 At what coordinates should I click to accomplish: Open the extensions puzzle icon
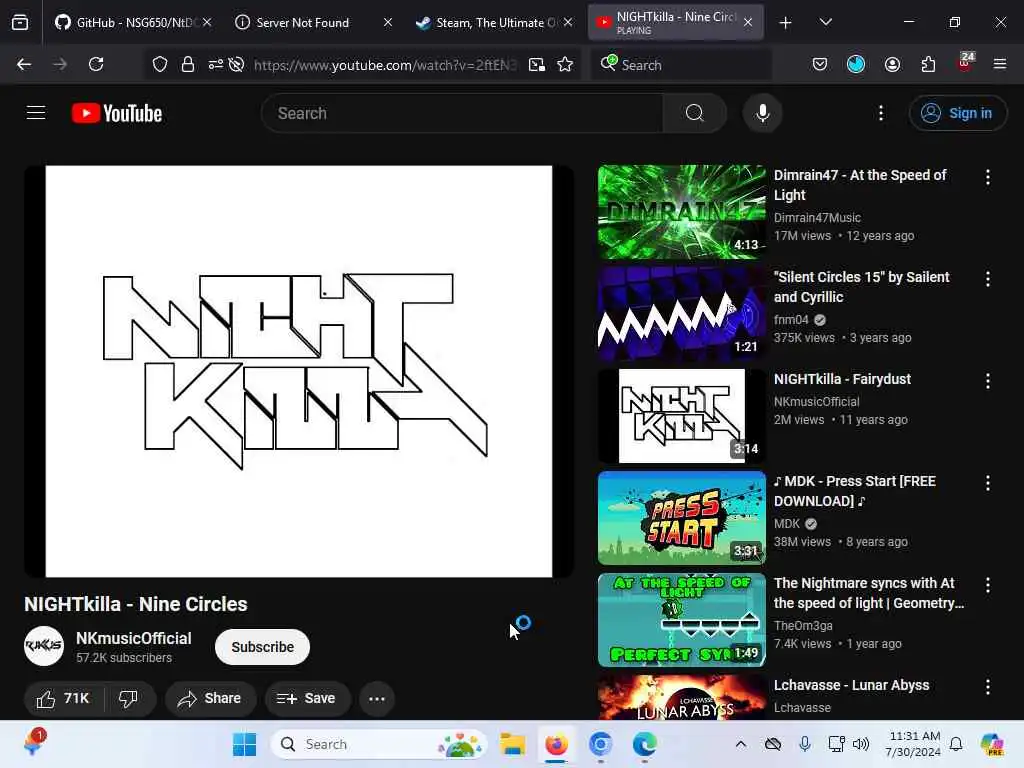coord(928,64)
